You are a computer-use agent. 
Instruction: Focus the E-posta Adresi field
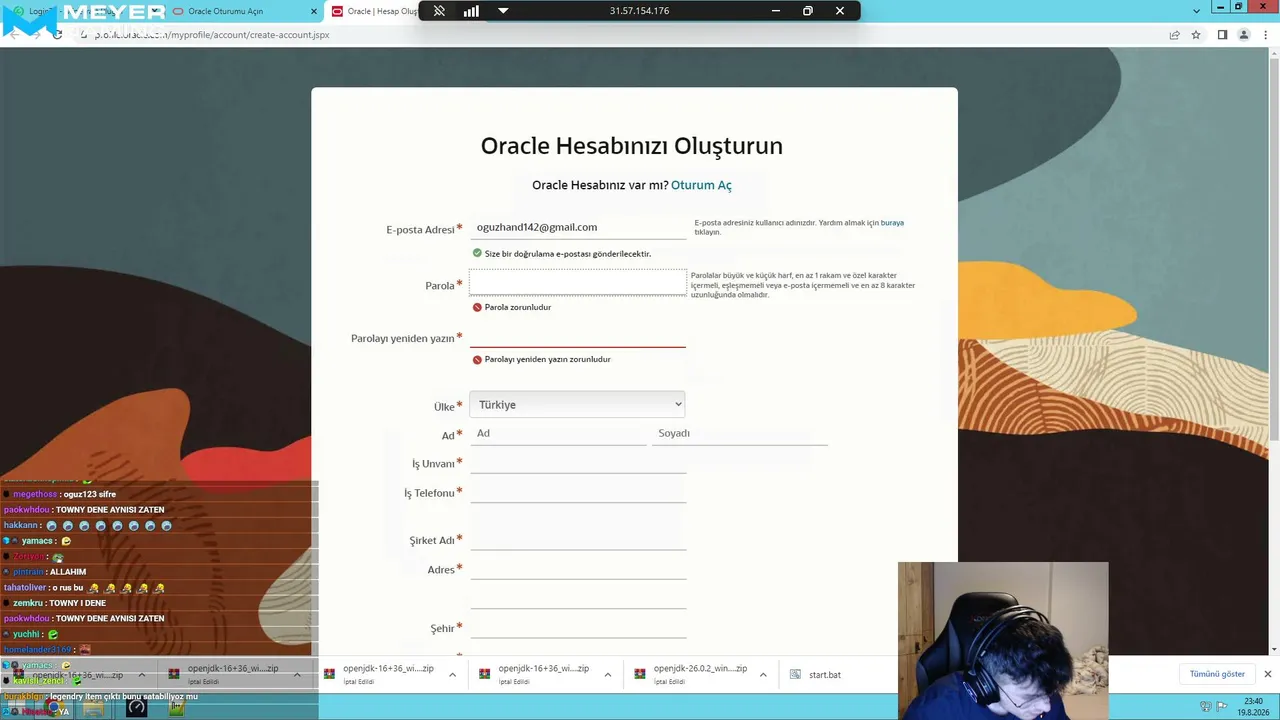578,228
